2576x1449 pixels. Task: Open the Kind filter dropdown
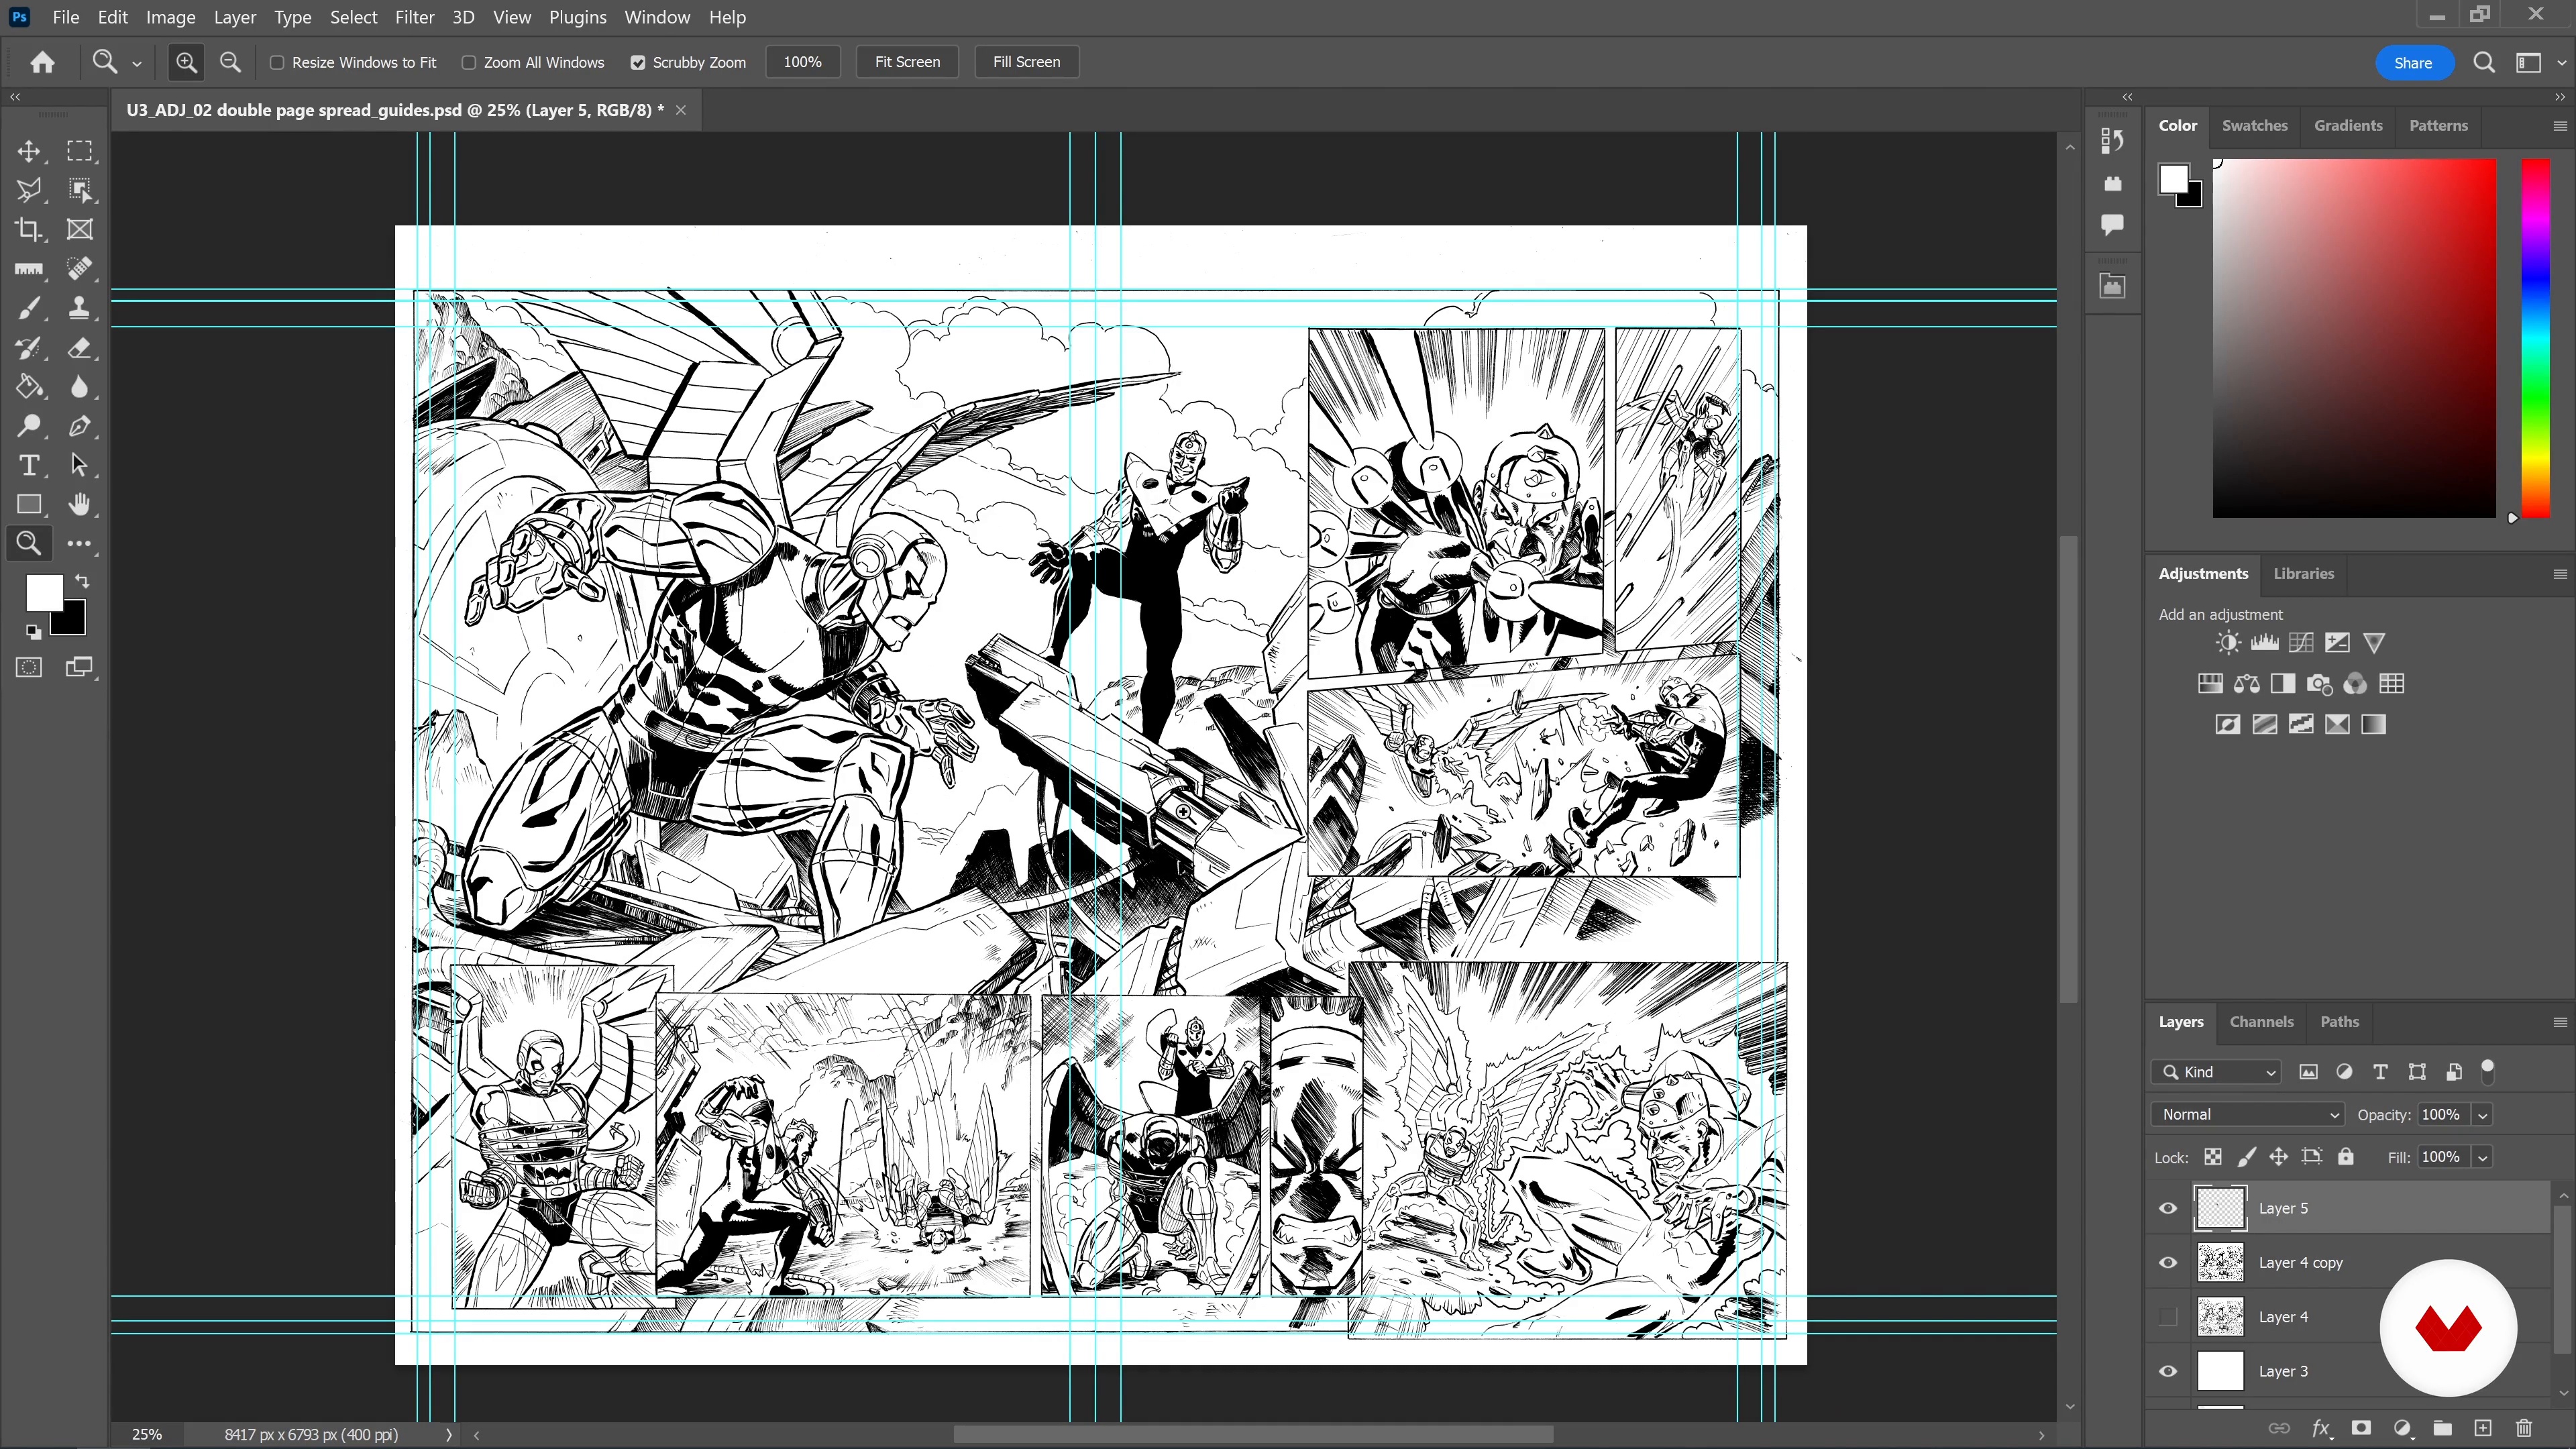tap(2216, 1072)
